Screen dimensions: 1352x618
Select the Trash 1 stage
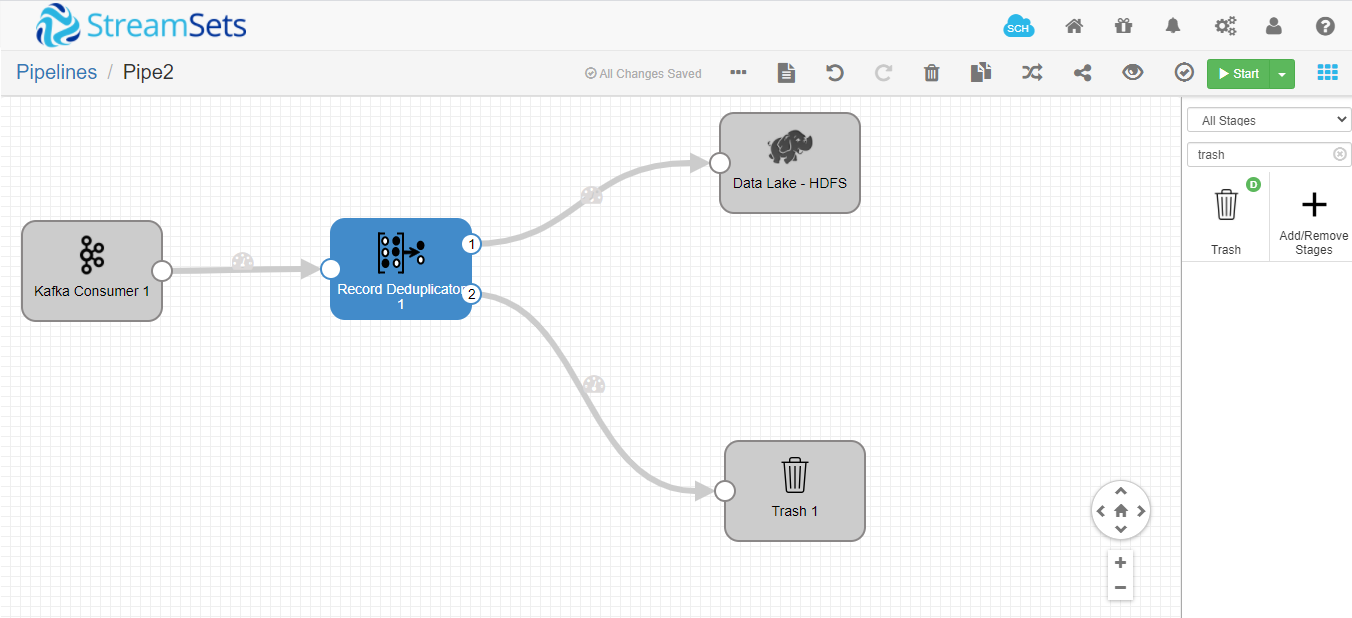pyautogui.click(x=795, y=491)
